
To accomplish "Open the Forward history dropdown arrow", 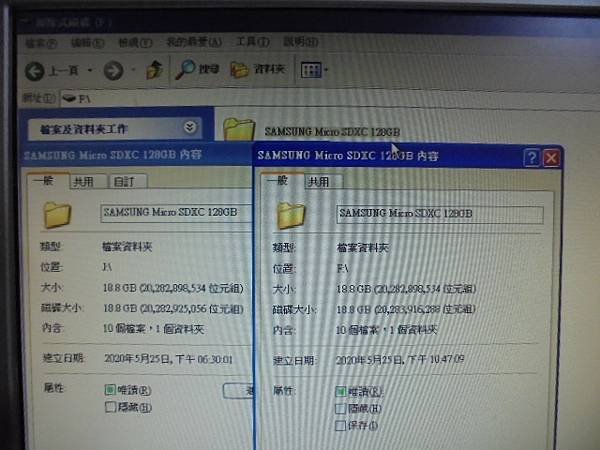I will point(134,70).
